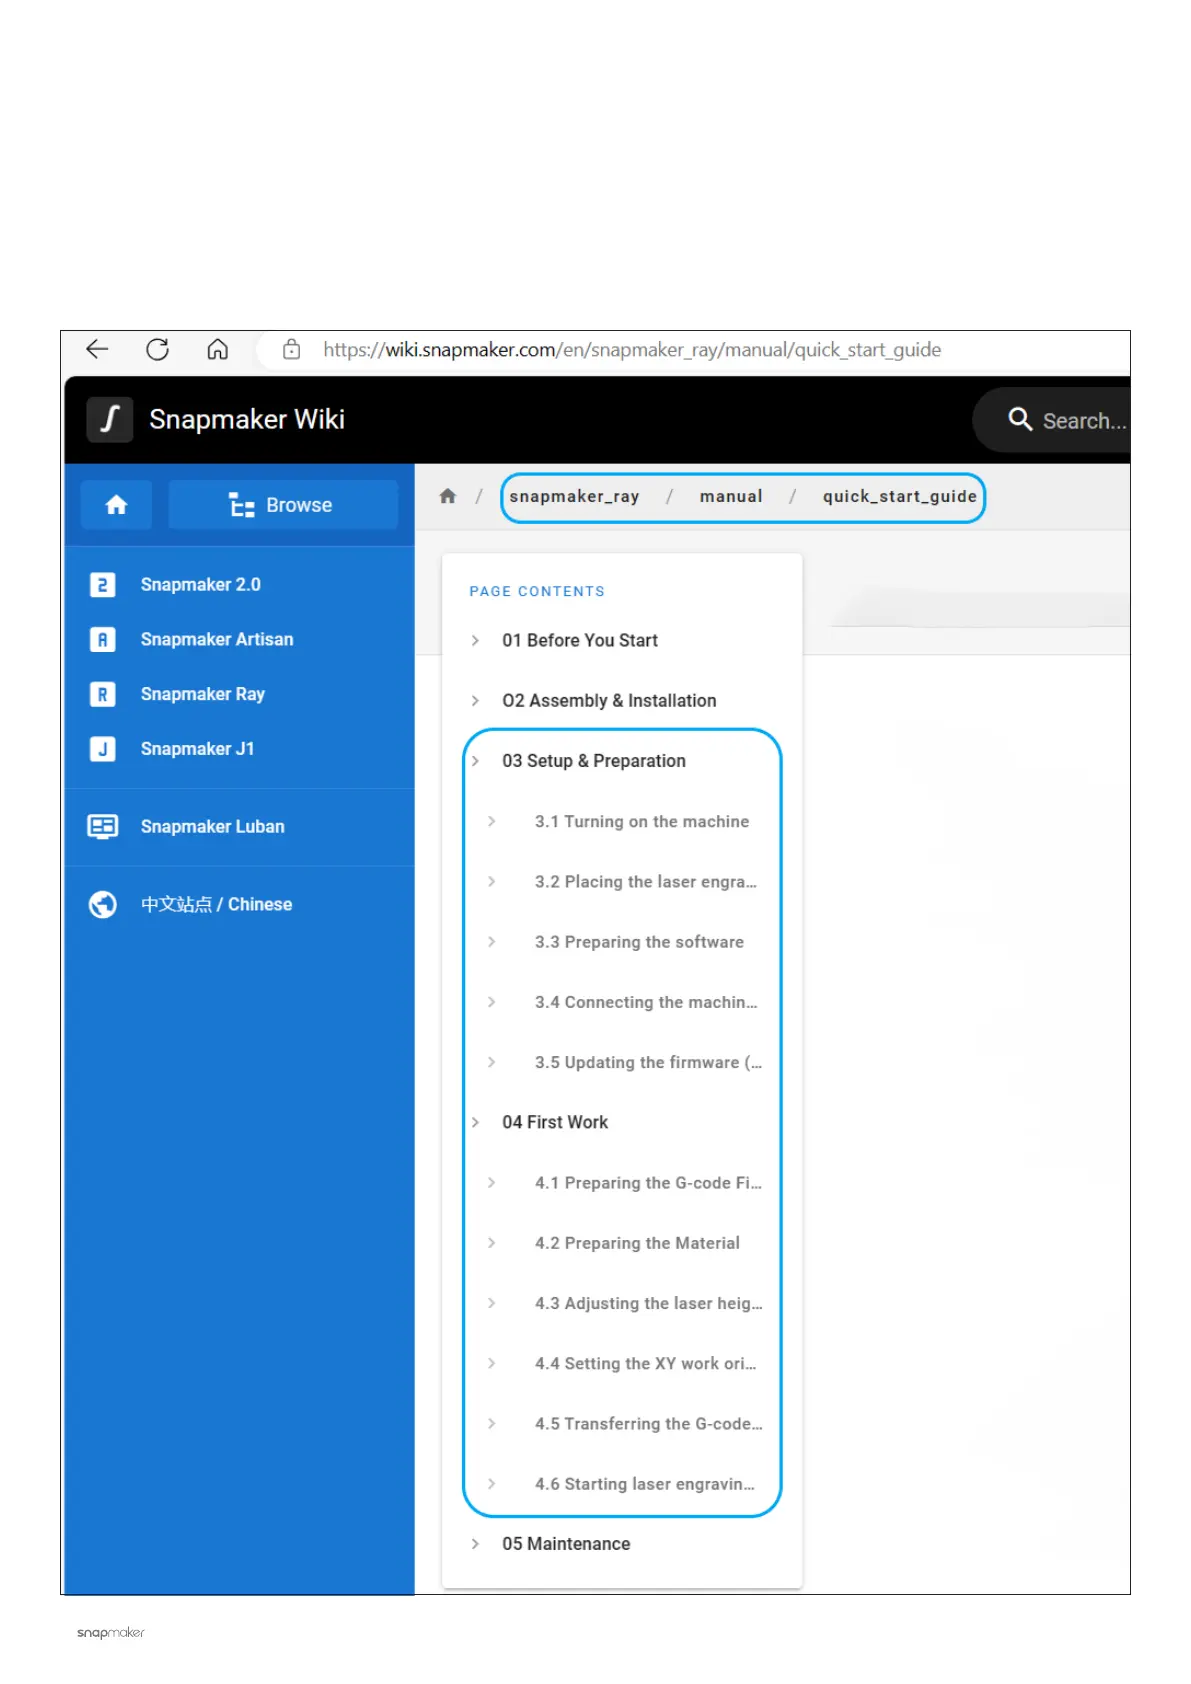The height and width of the screenshot is (1684, 1191).
Task: Click the PAGE CONTENTS heading
Action: tap(537, 591)
